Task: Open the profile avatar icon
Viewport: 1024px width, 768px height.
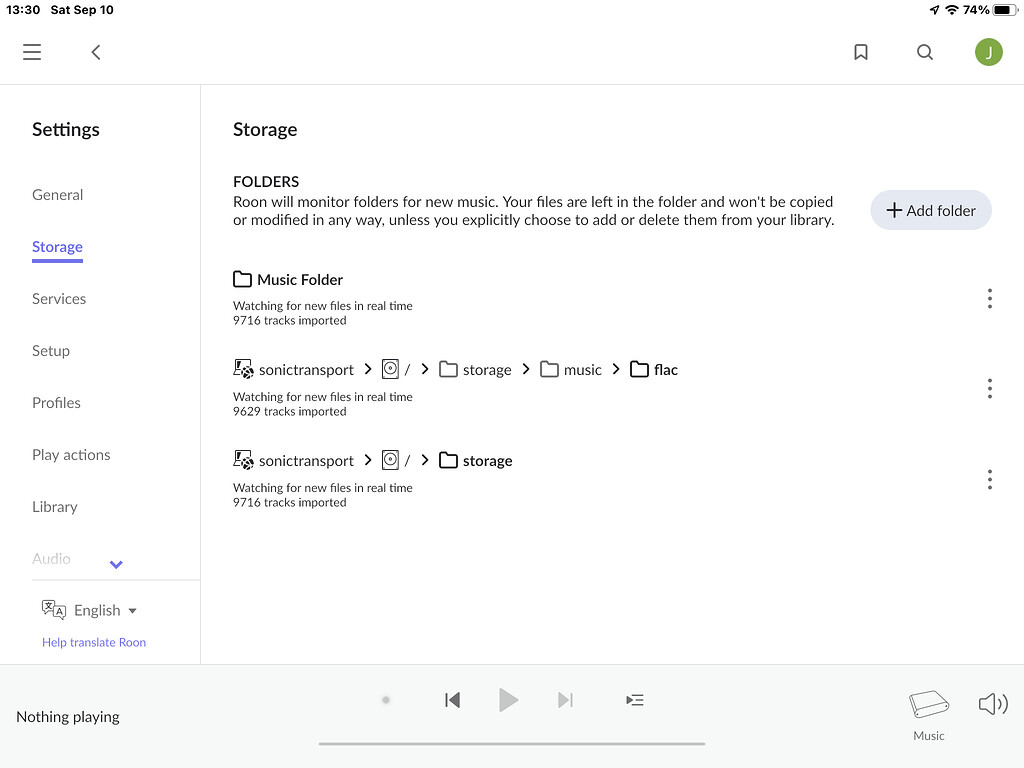Action: [x=988, y=51]
